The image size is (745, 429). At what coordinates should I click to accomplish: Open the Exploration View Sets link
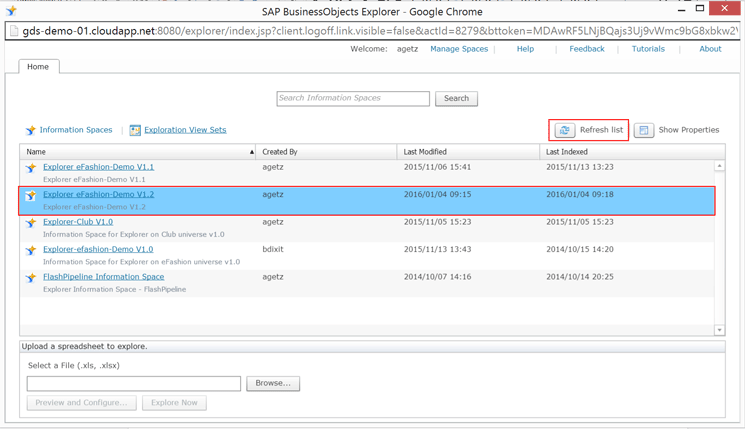pyautogui.click(x=185, y=130)
